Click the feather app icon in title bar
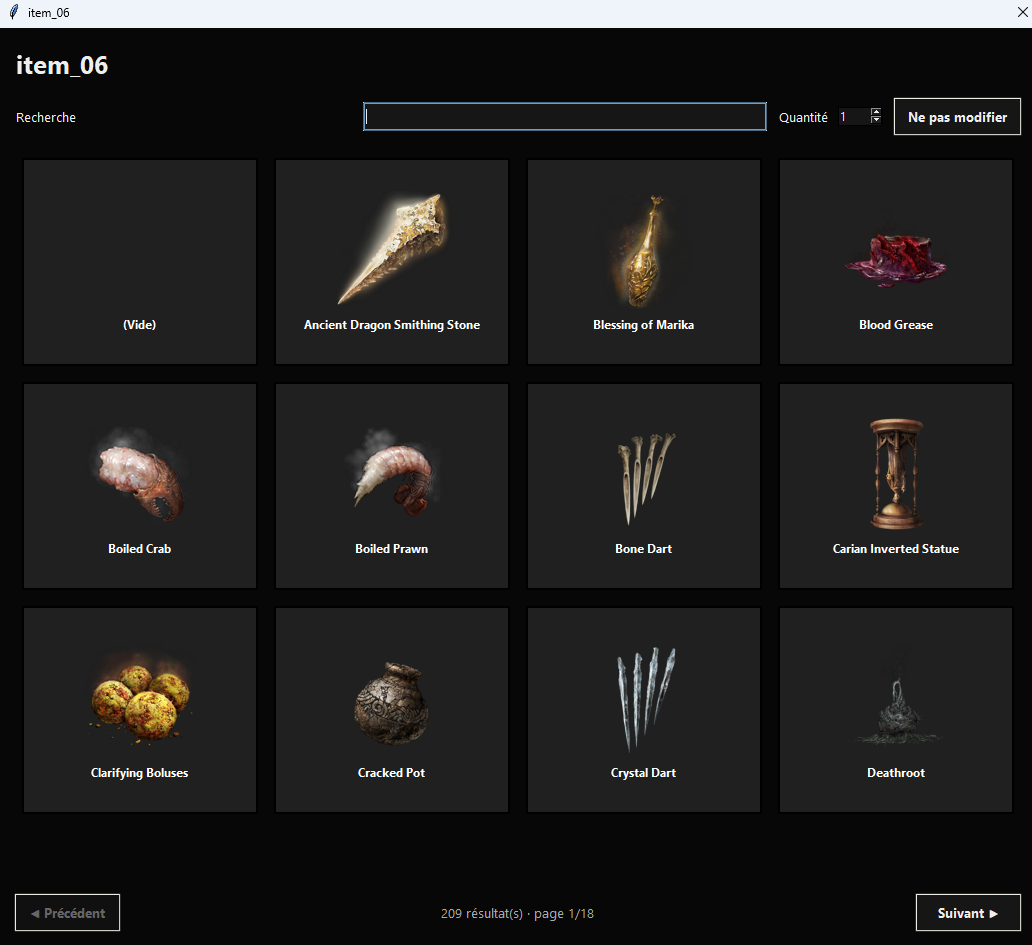This screenshot has width=1032, height=945. 13,13
